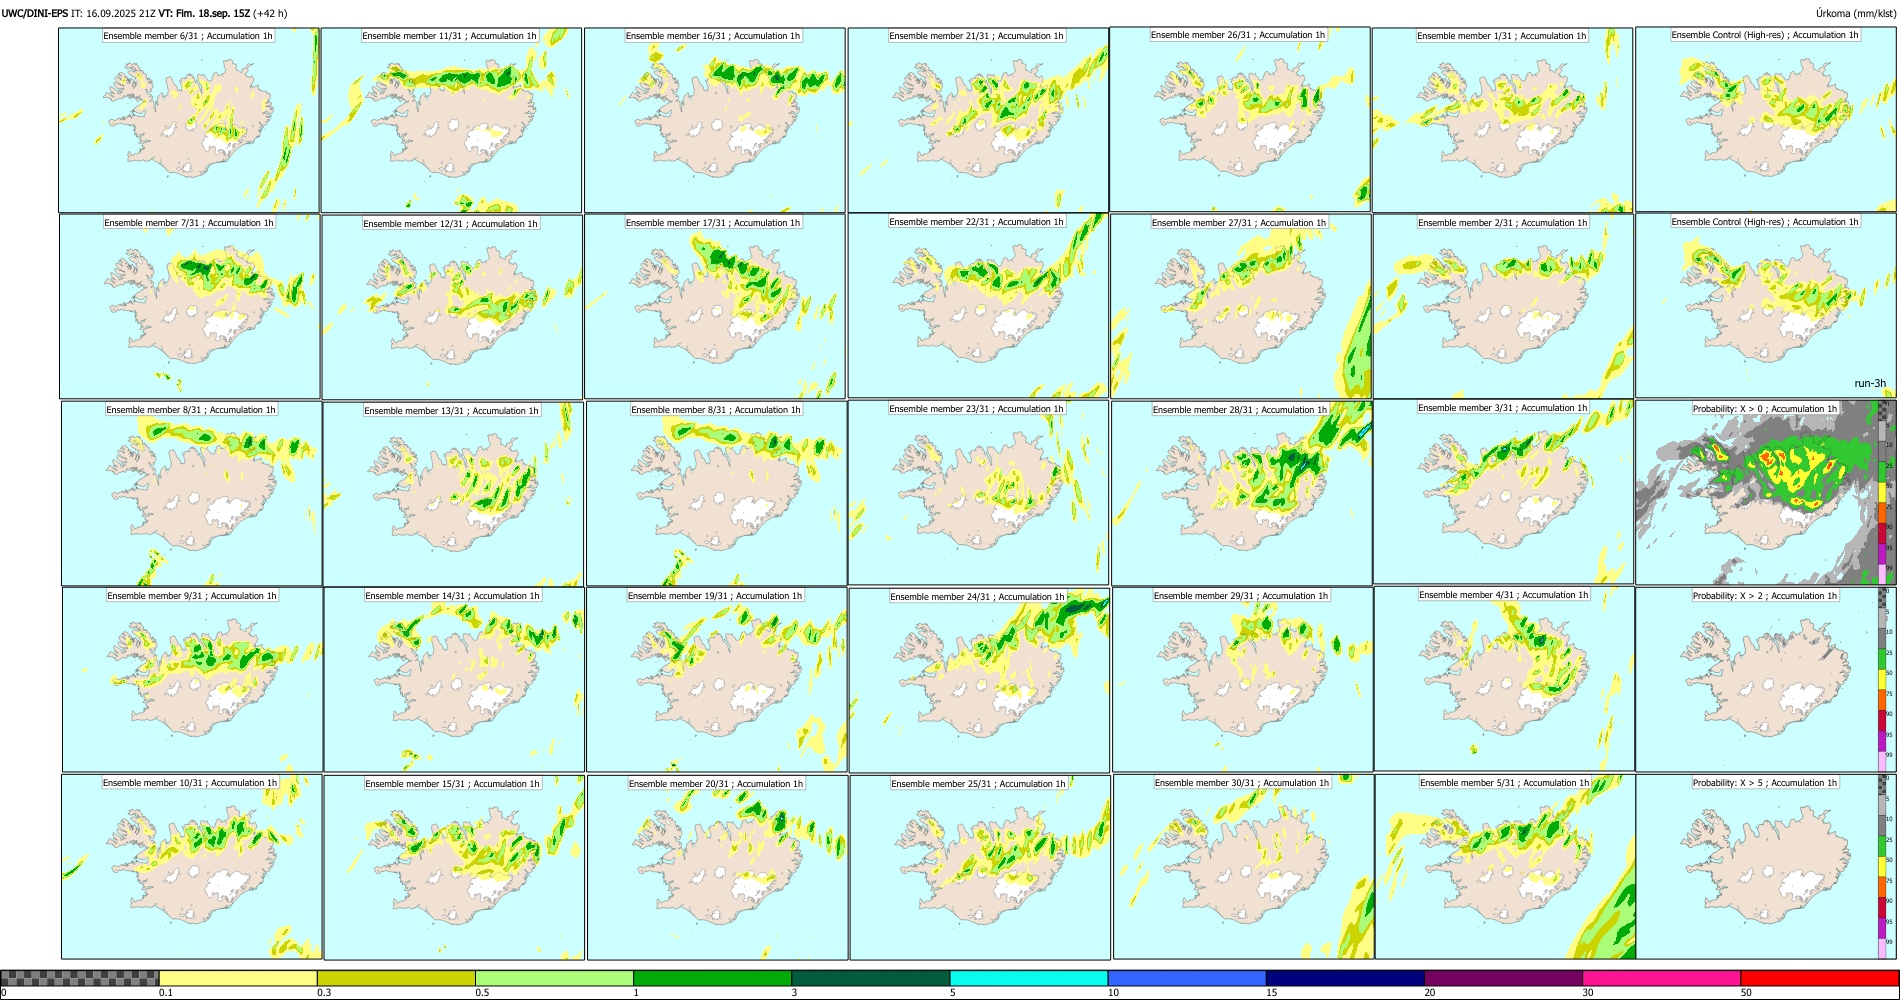The height and width of the screenshot is (1000, 1900).
Task: Open the Ensemble Control map marked run-3h
Action: click(1765, 306)
